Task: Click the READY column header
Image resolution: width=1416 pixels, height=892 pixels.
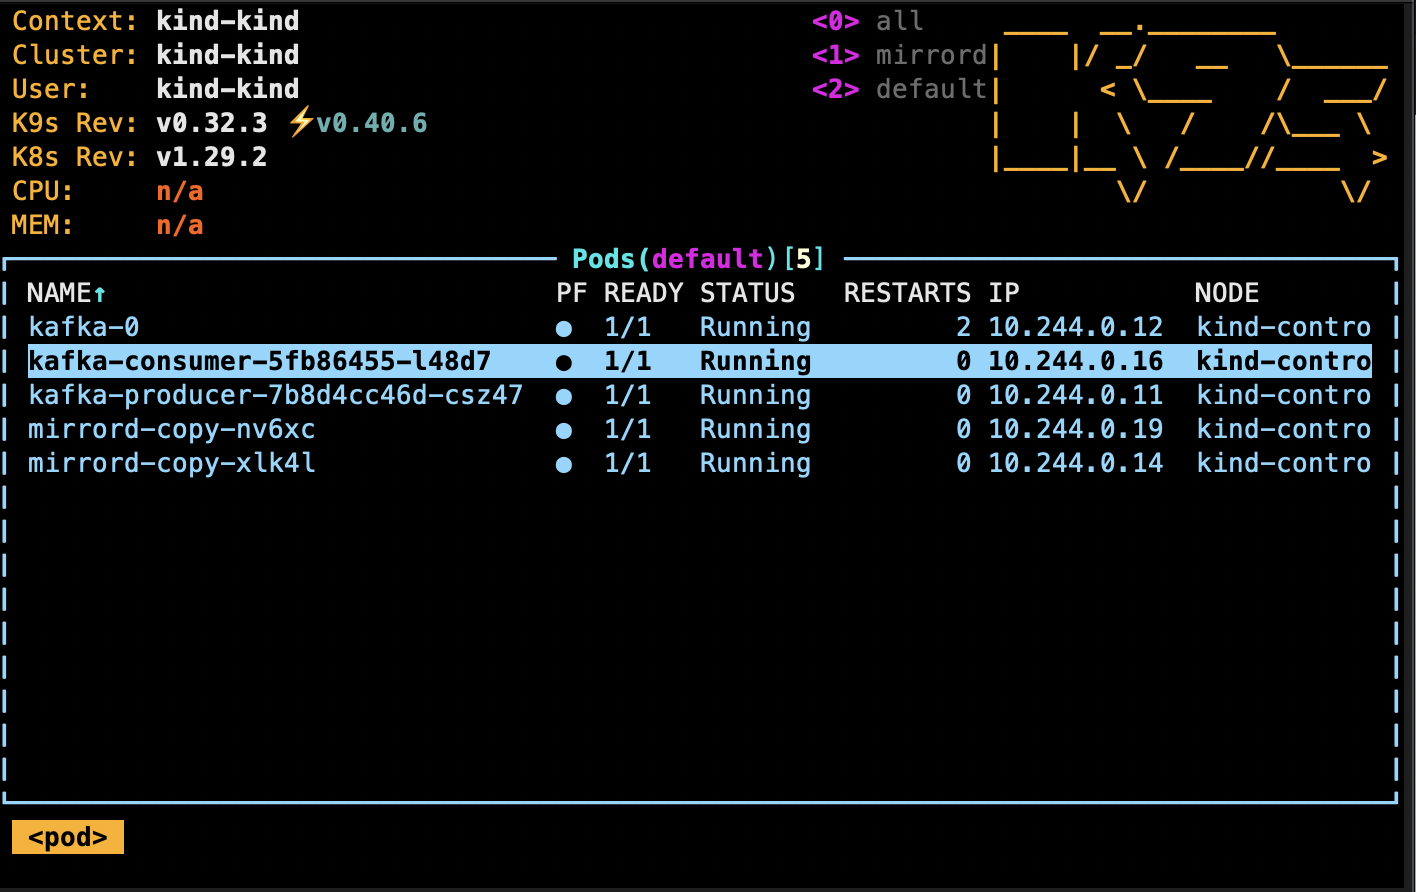Action: click(x=643, y=293)
